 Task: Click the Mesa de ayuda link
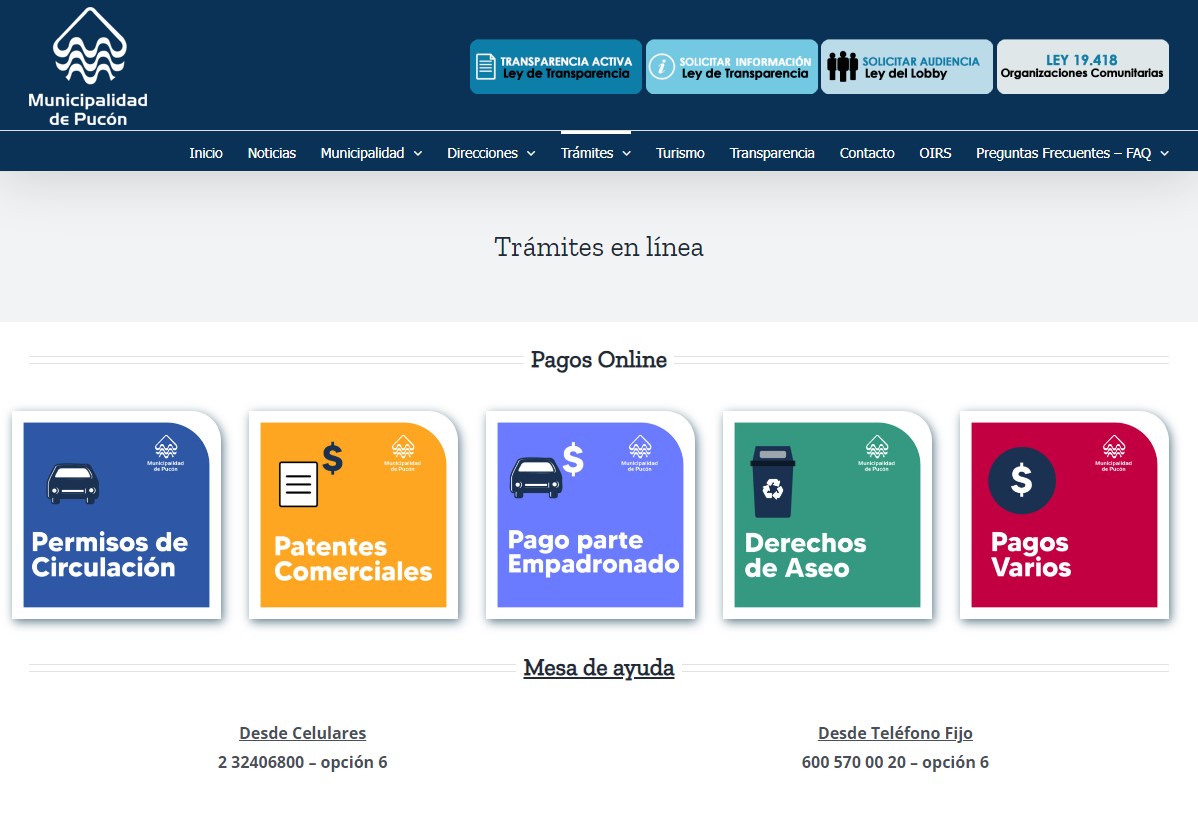(598, 668)
